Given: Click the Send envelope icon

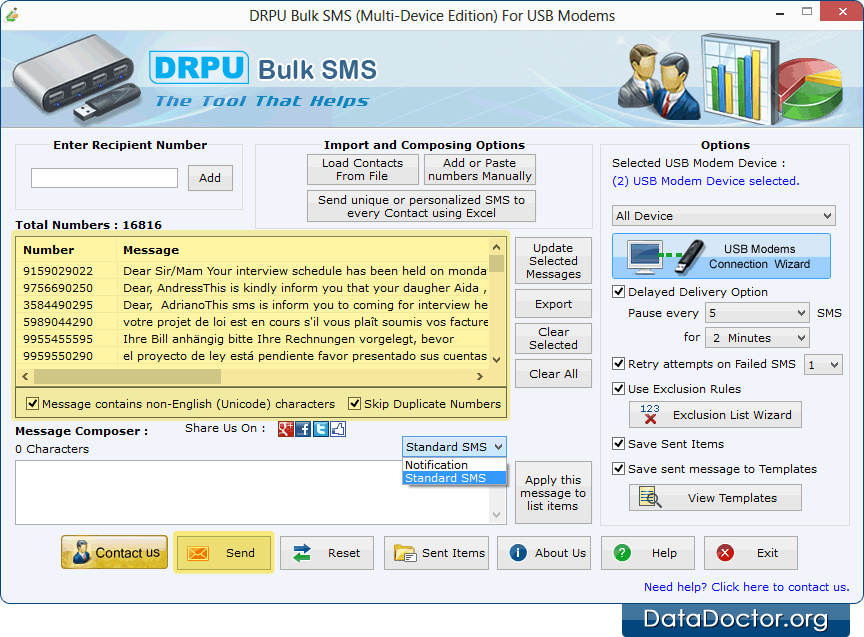Looking at the screenshot, I should coord(197,552).
